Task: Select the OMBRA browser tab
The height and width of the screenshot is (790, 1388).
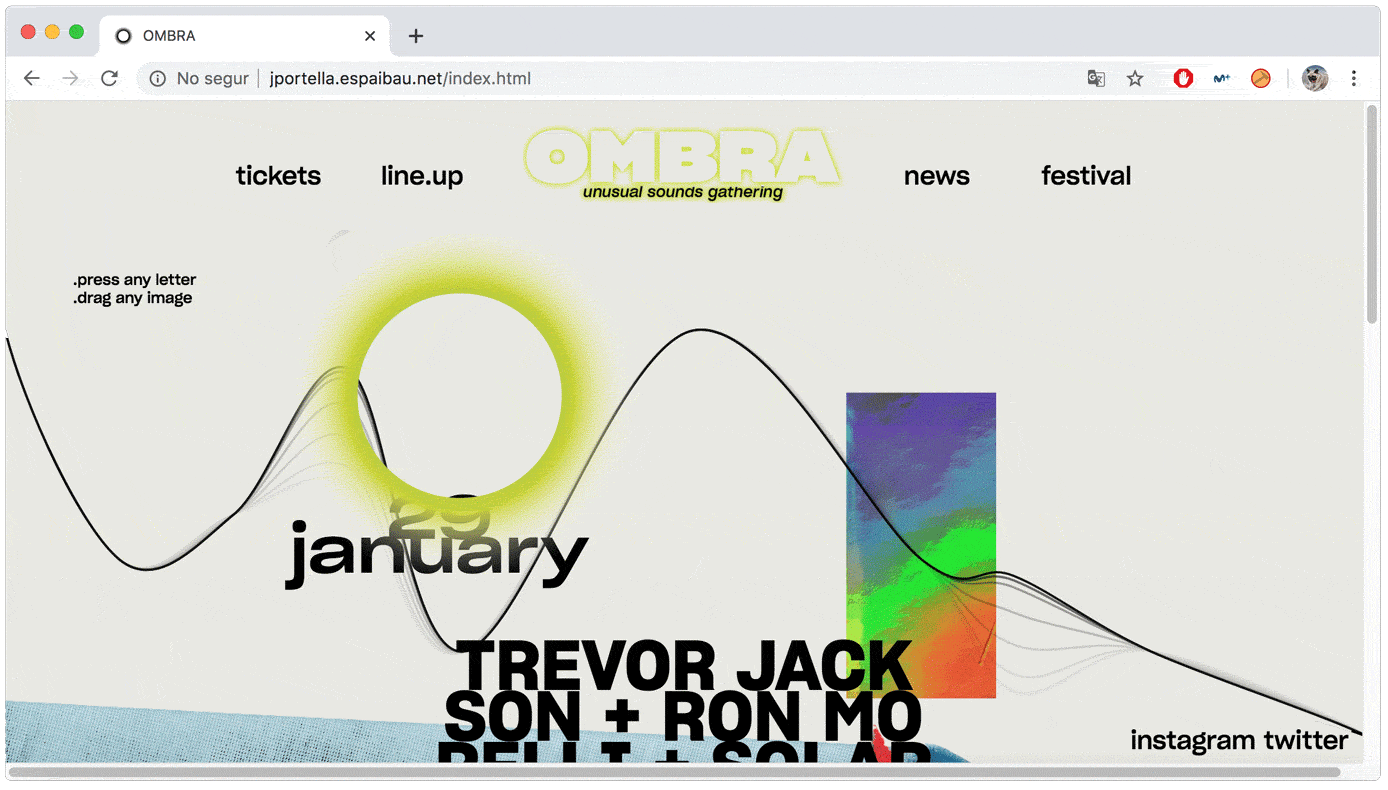Action: (x=245, y=36)
